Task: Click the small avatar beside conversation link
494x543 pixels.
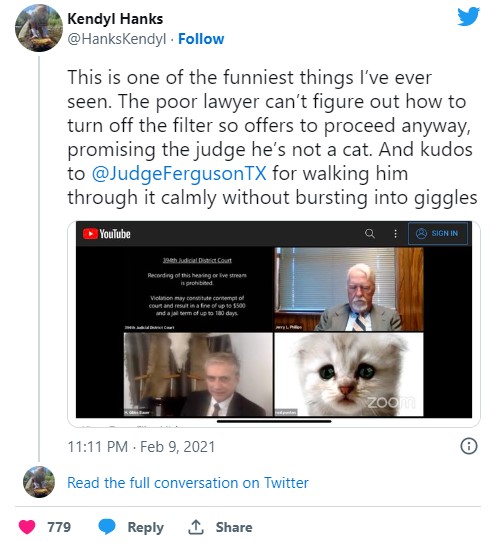Action: (x=39, y=482)
